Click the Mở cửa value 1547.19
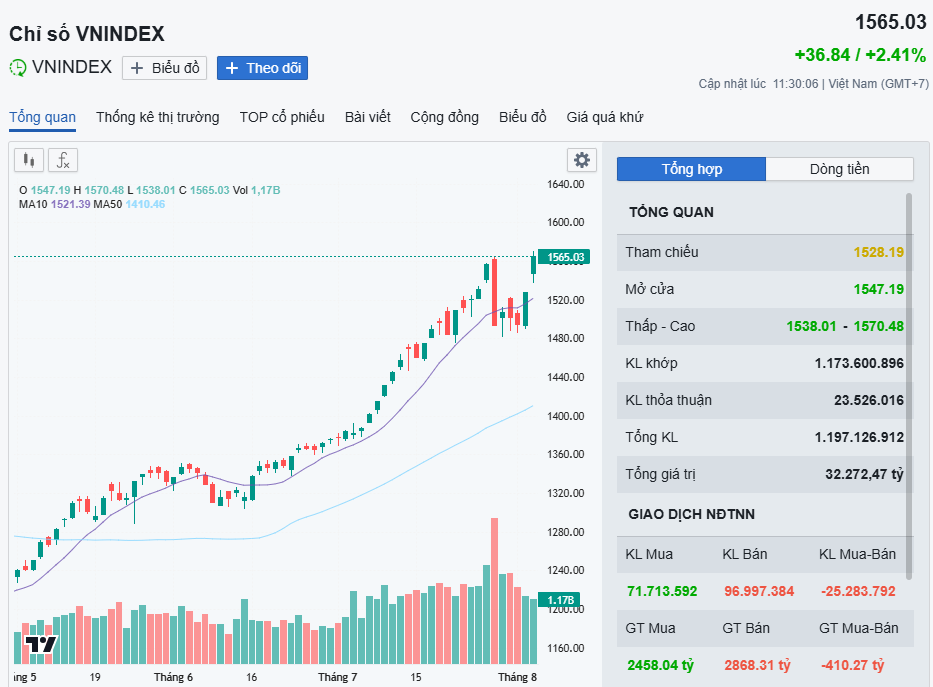The height and width of the screenshot is (687, 933). point(878,289)
